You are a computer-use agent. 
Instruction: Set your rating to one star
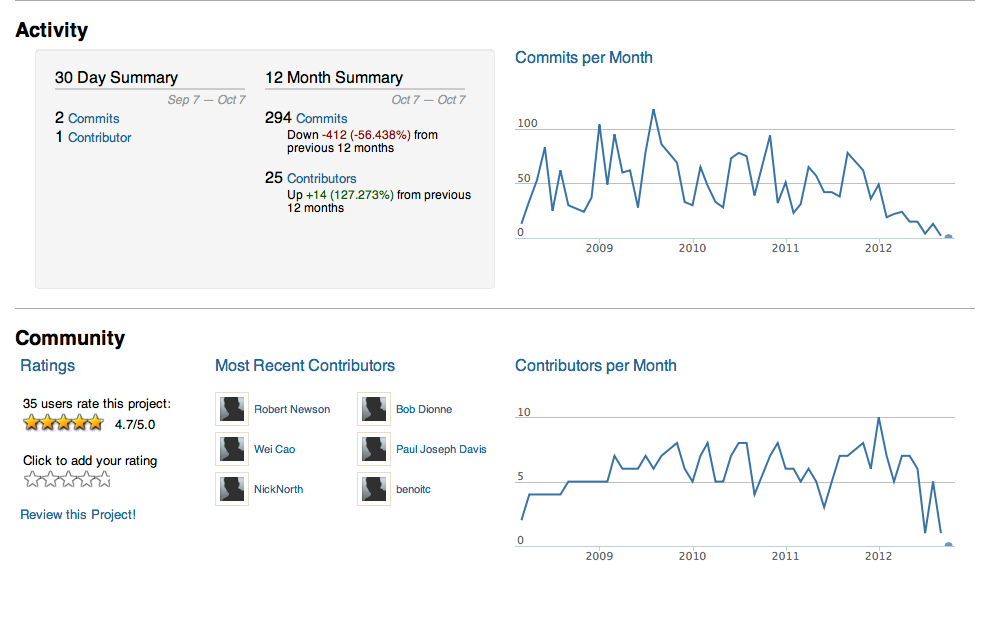click(31, 480)
